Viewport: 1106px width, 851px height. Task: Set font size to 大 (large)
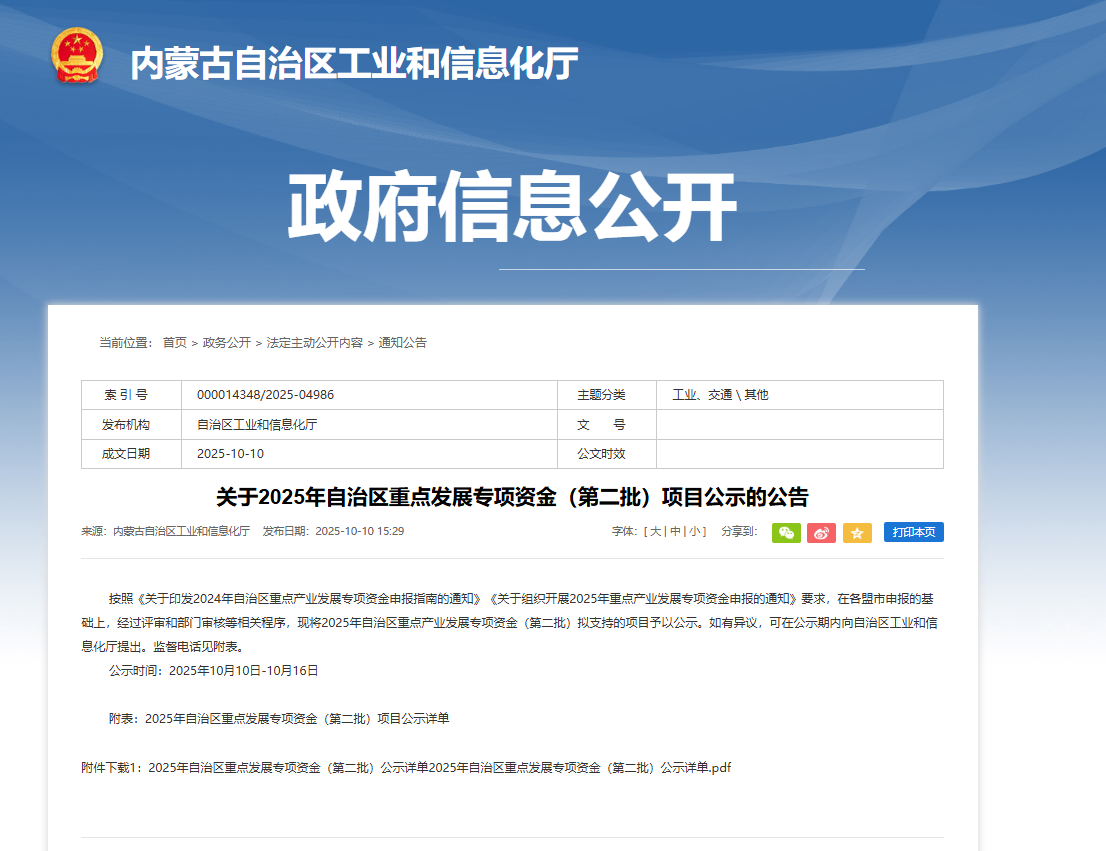(656, 532)
